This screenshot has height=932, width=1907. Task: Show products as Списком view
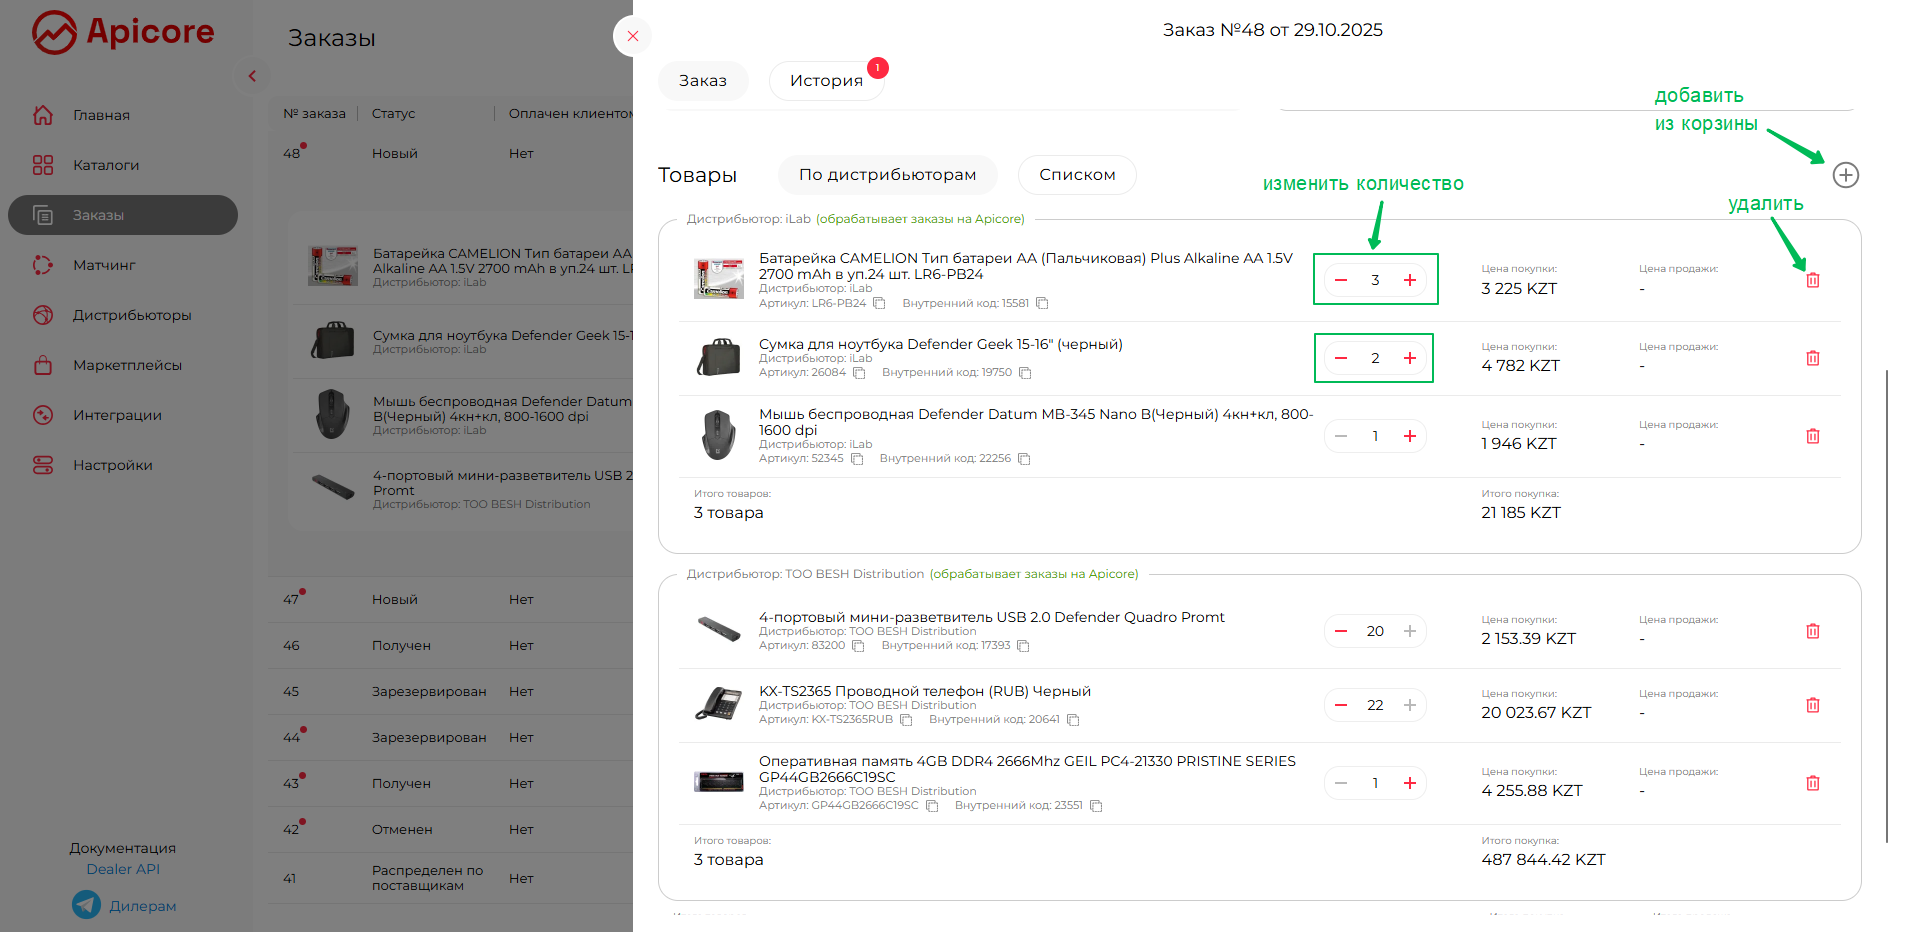(x=1076, y=175)
